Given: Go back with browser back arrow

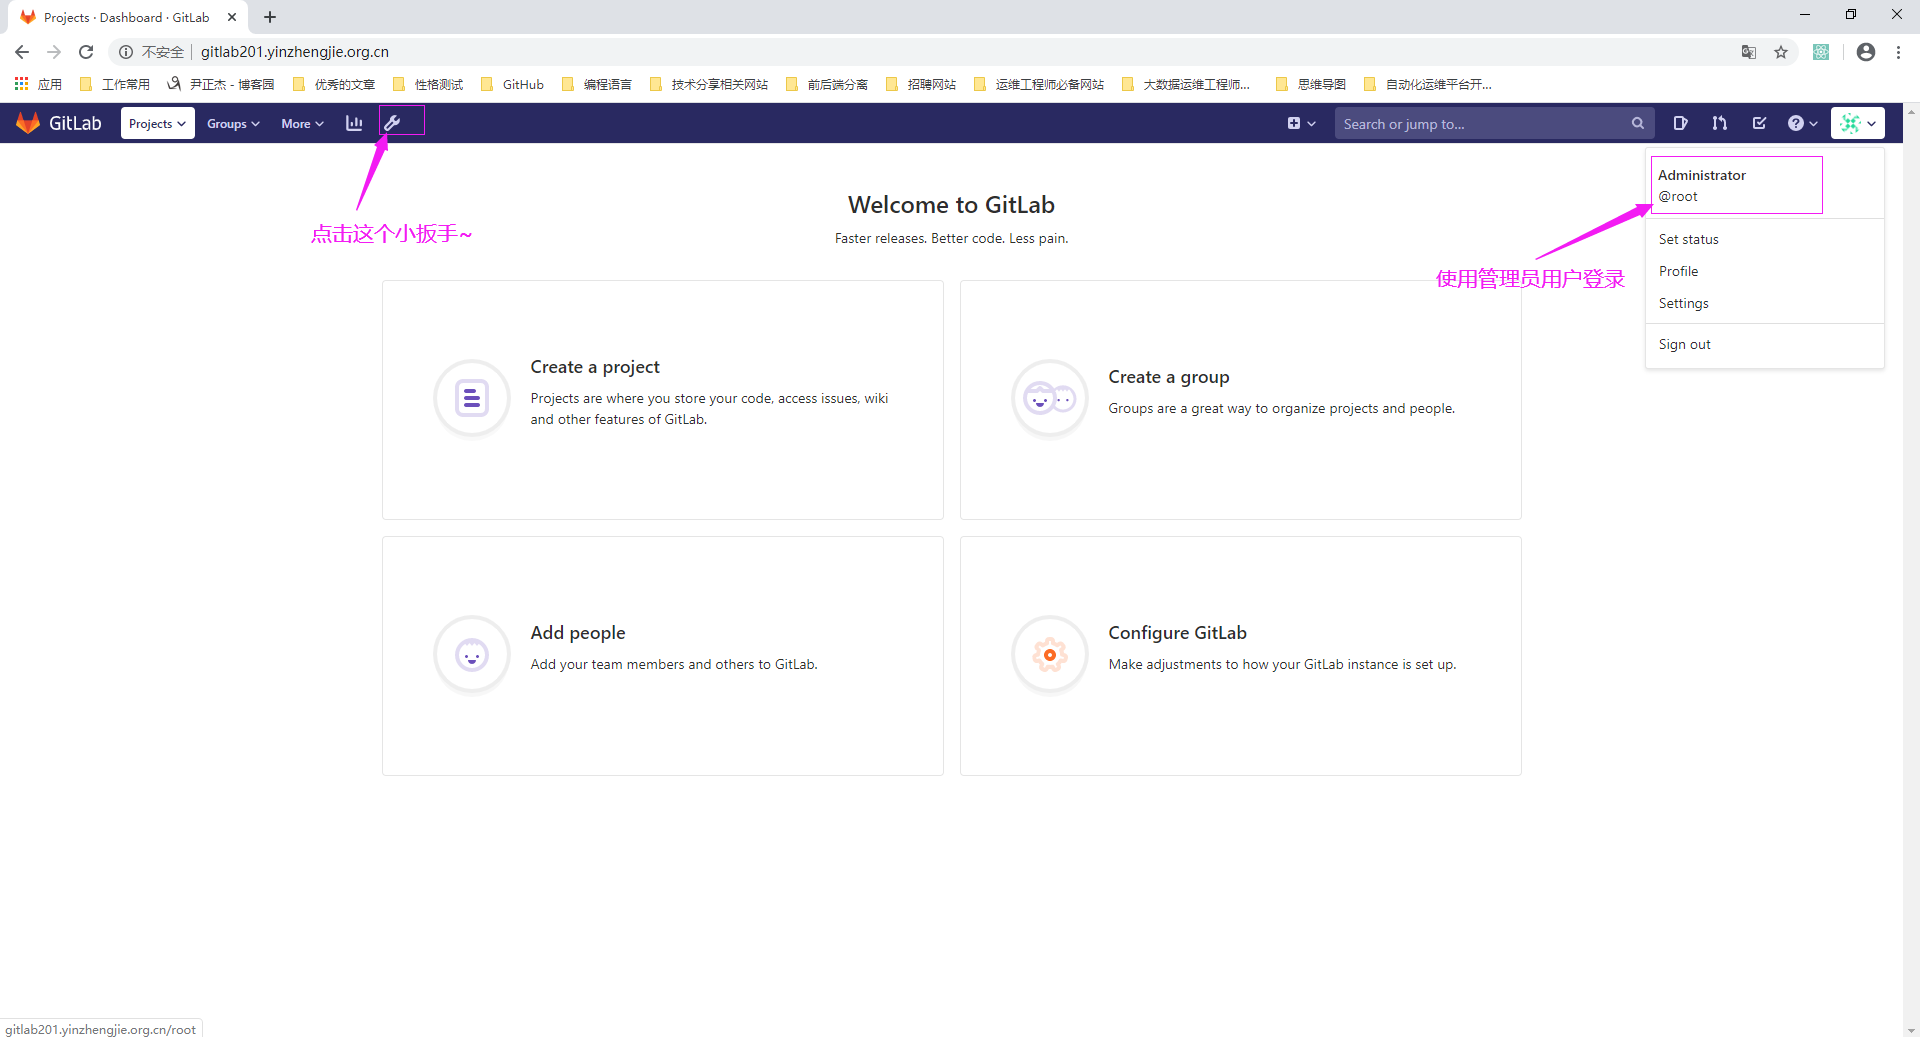Looking at the screenshot, I should 22,52.
